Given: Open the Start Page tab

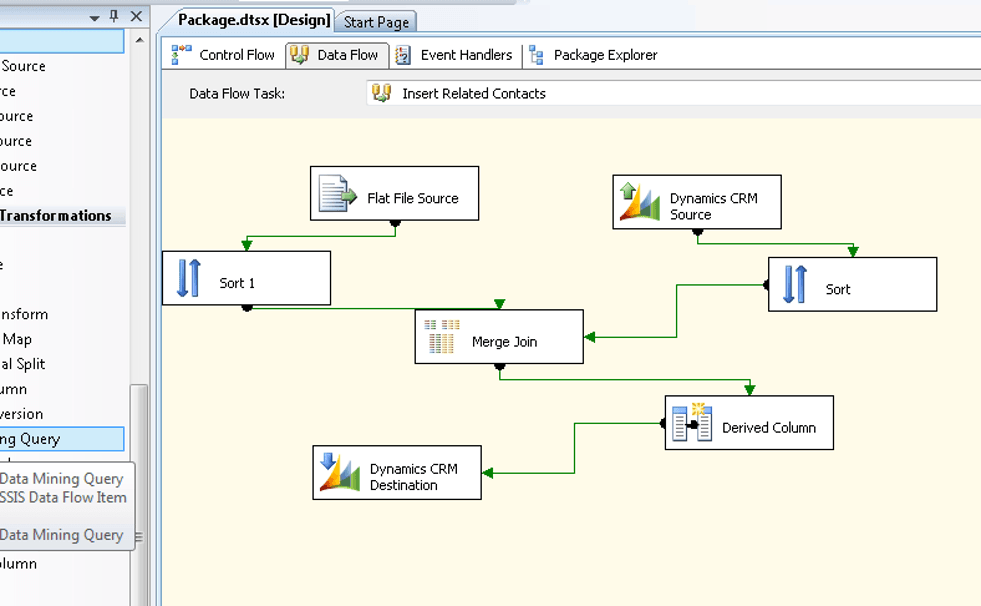Looking at the screenshot, I should (x=376, y=23).
